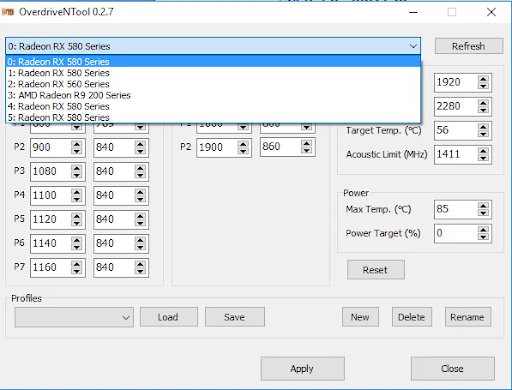Increase GPU P2 voltage with up arrow
Image resolution: width=512 pixels, height=390 pixels.
pyautogui.click(x=140, y=144)
